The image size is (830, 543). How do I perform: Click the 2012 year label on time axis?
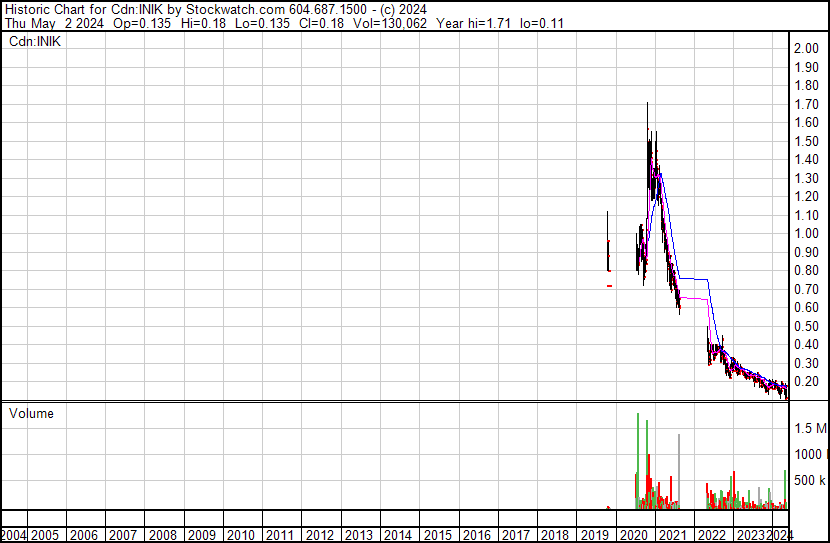click(320, 536)
